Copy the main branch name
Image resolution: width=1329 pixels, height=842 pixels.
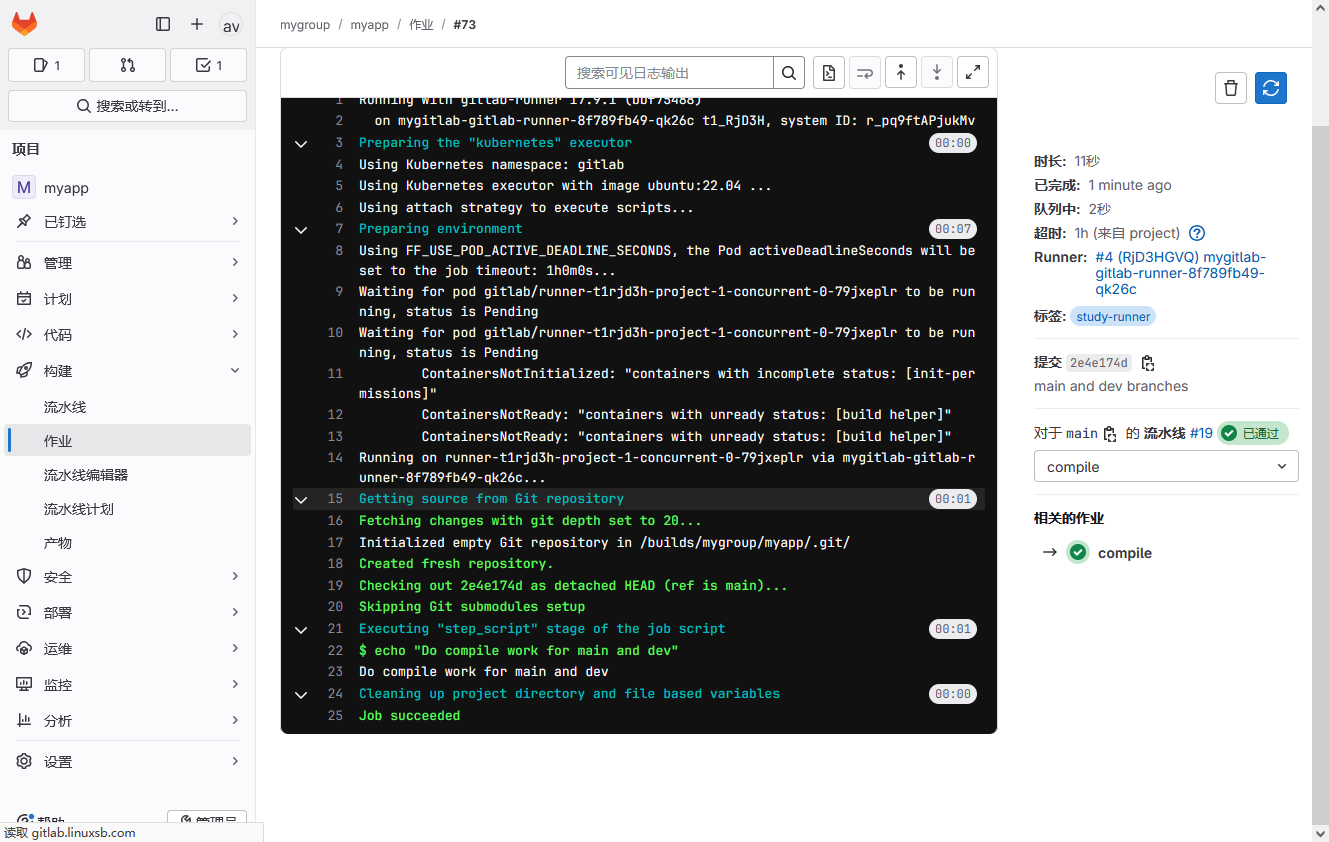1110,434
